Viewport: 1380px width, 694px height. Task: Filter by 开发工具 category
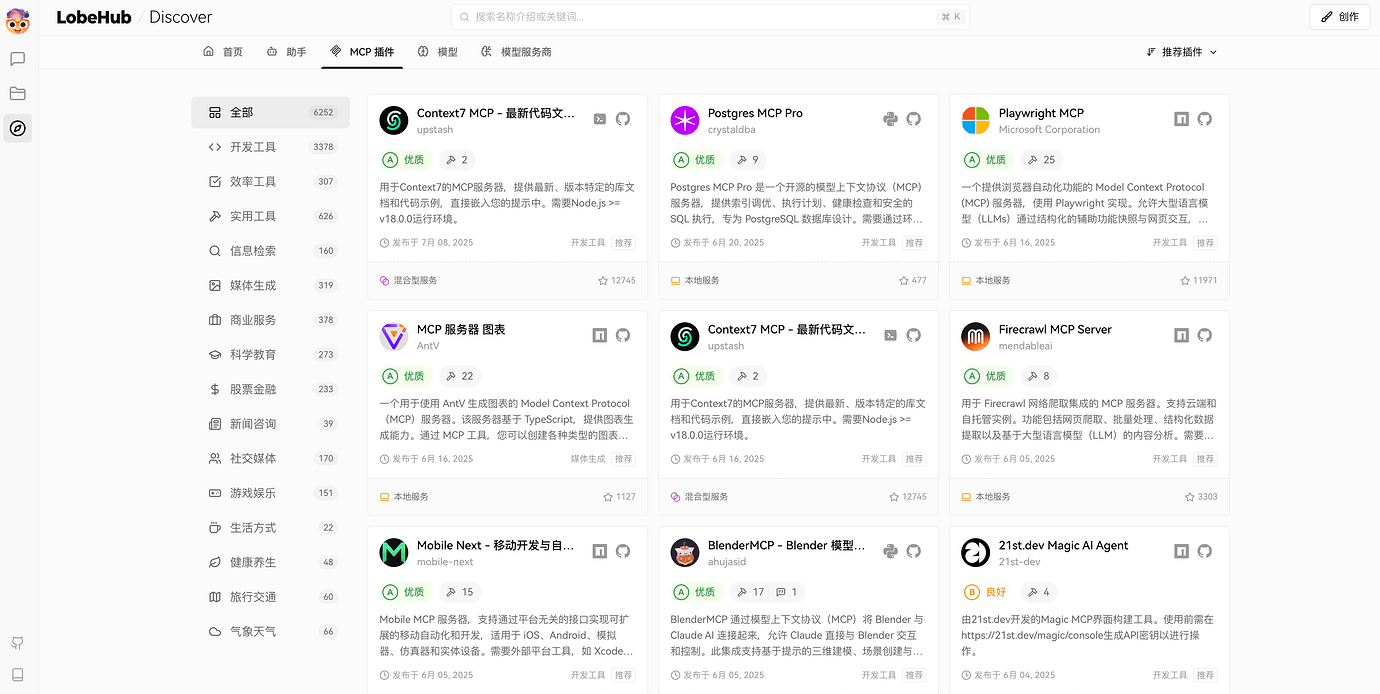click(x=270, y=147)
